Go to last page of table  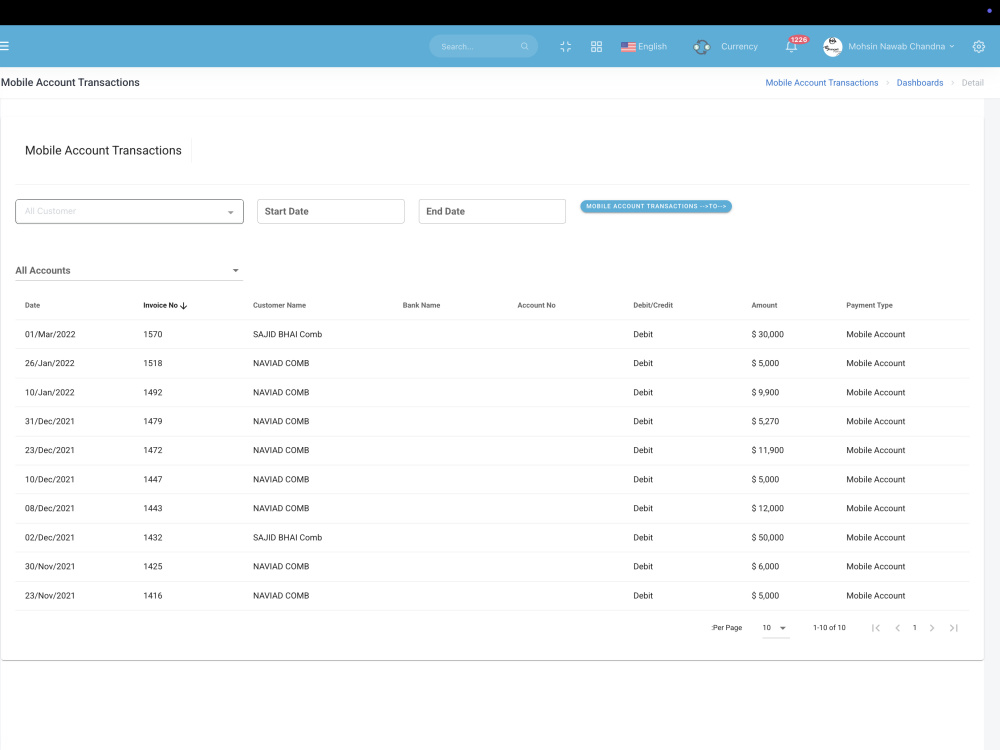point(953,628)
